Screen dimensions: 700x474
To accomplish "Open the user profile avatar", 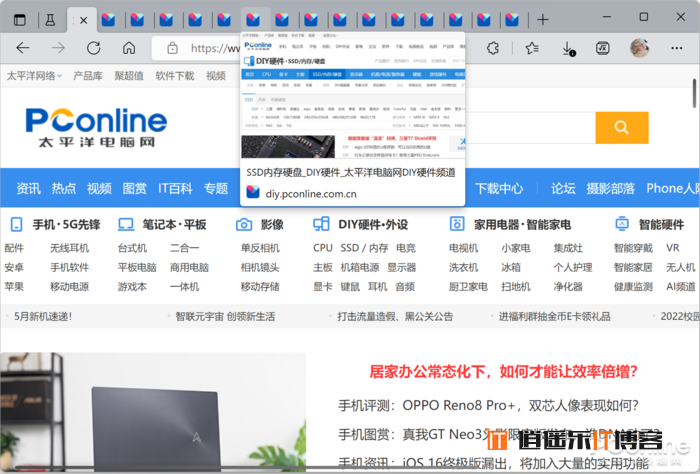I will pyautogui.click(x=639, y=48).
